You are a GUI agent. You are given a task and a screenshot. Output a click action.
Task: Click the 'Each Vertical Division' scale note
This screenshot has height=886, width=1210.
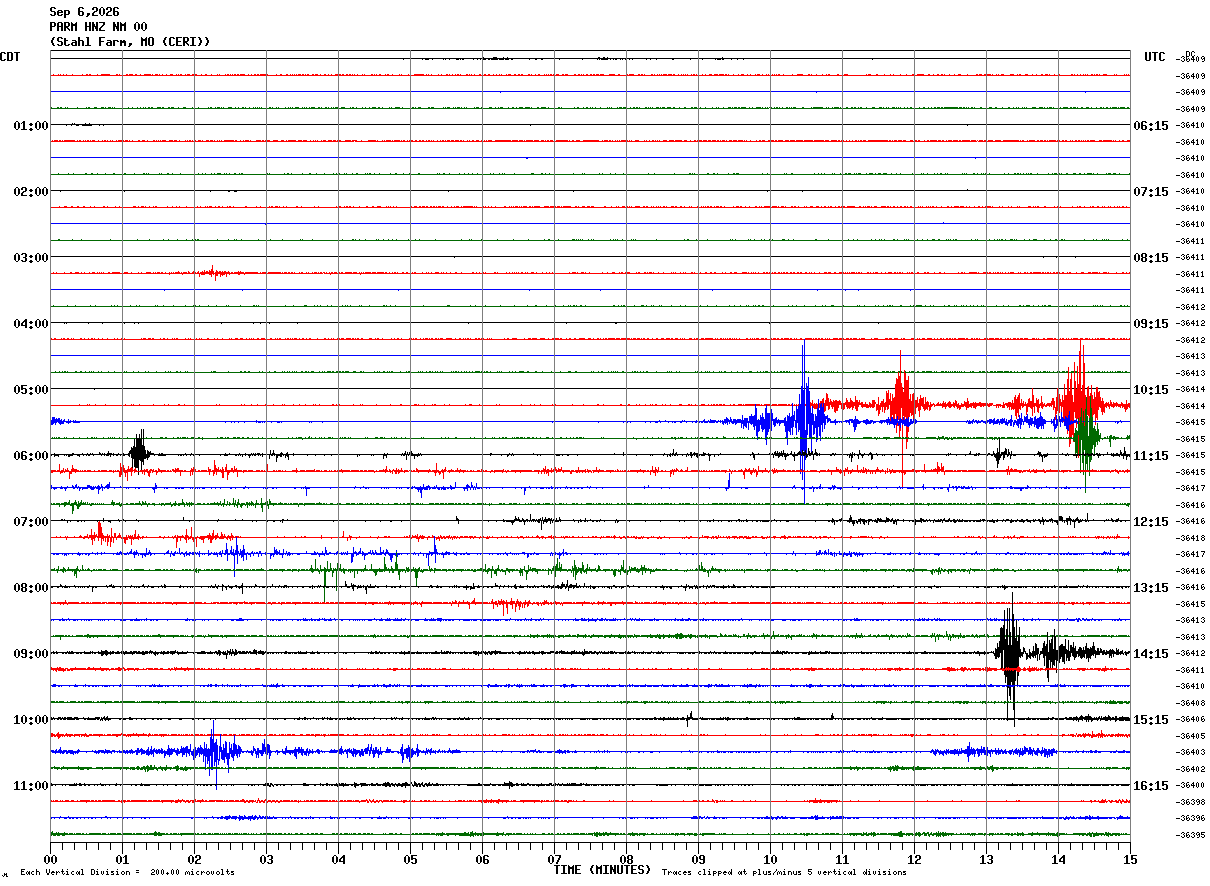(127, 872)
